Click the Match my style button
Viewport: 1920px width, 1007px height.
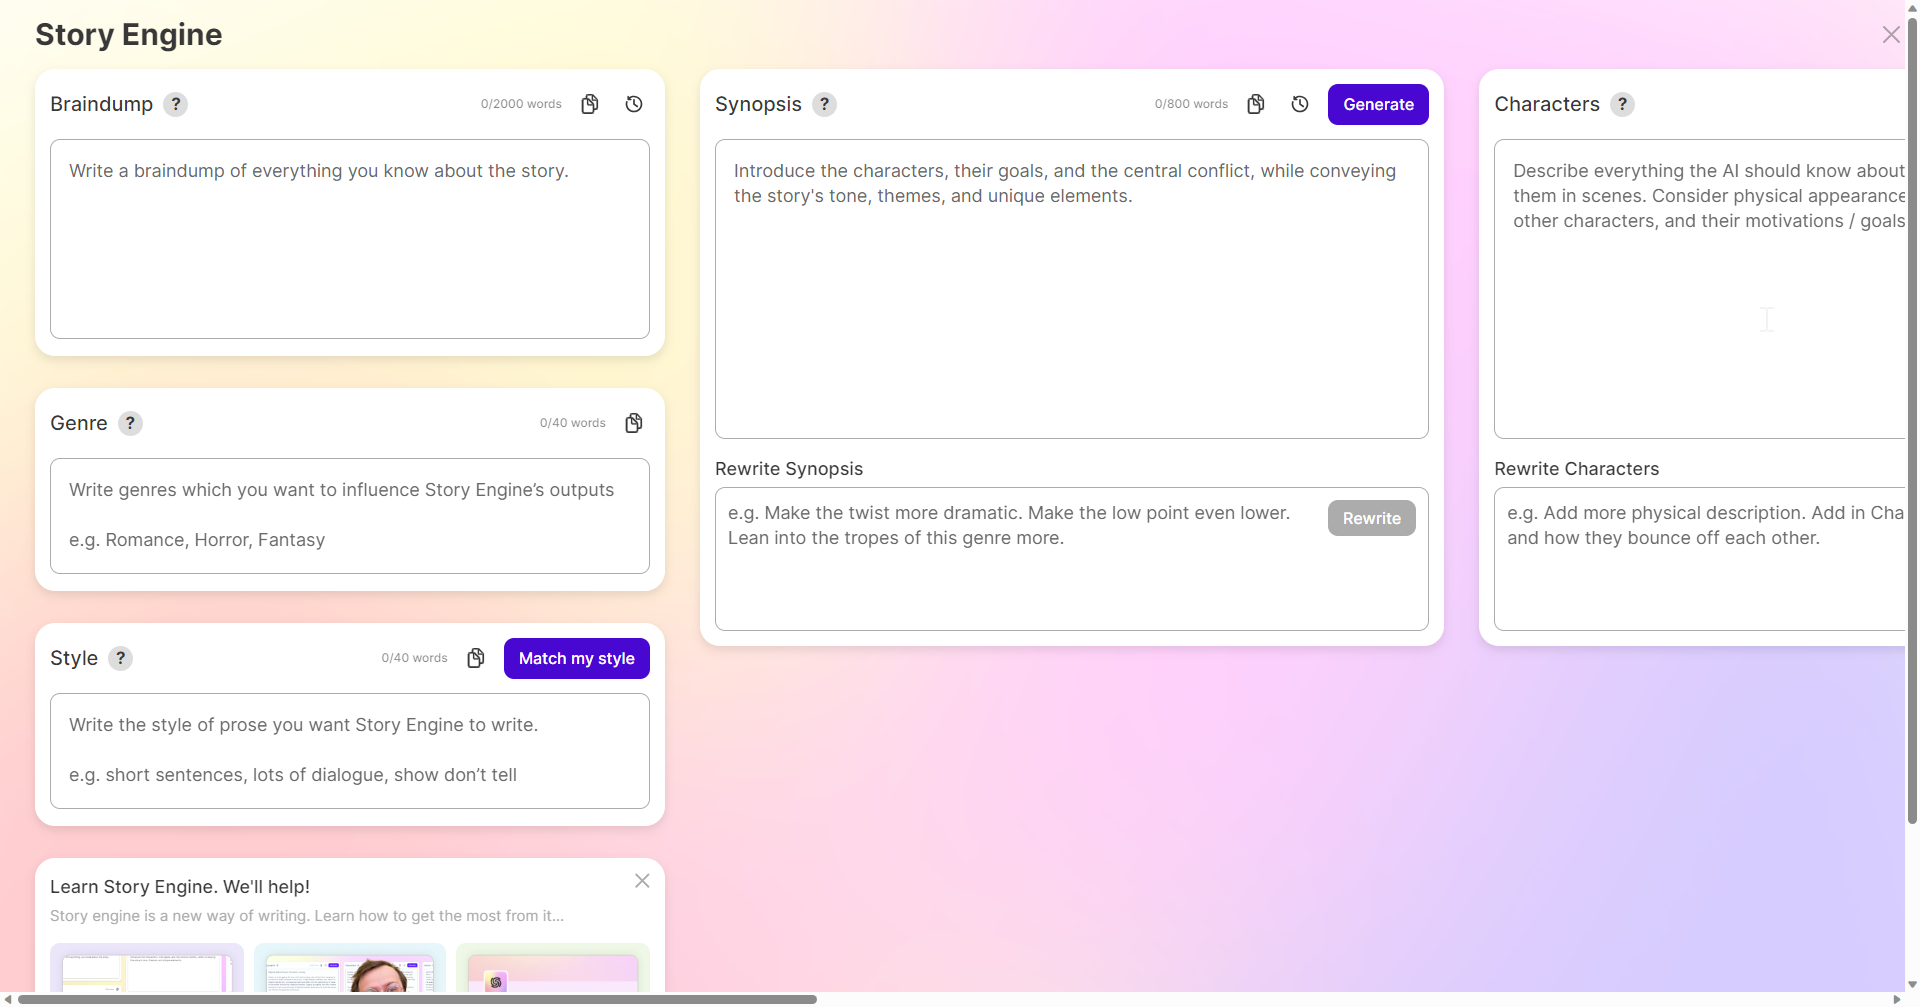(577, 658)
